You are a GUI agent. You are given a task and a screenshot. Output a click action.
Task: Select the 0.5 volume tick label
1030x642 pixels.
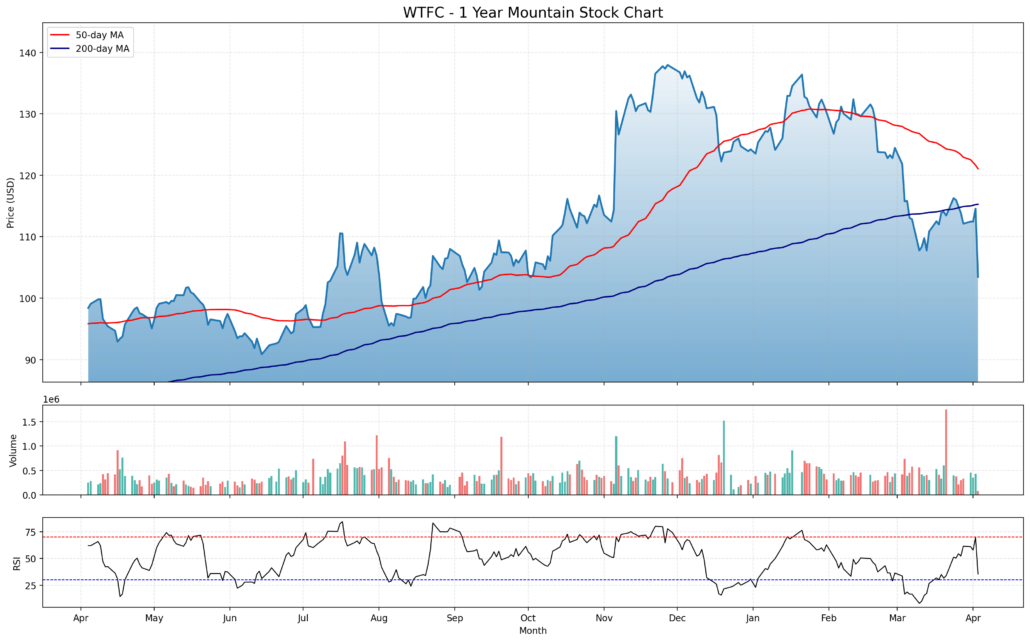[30, 470]
